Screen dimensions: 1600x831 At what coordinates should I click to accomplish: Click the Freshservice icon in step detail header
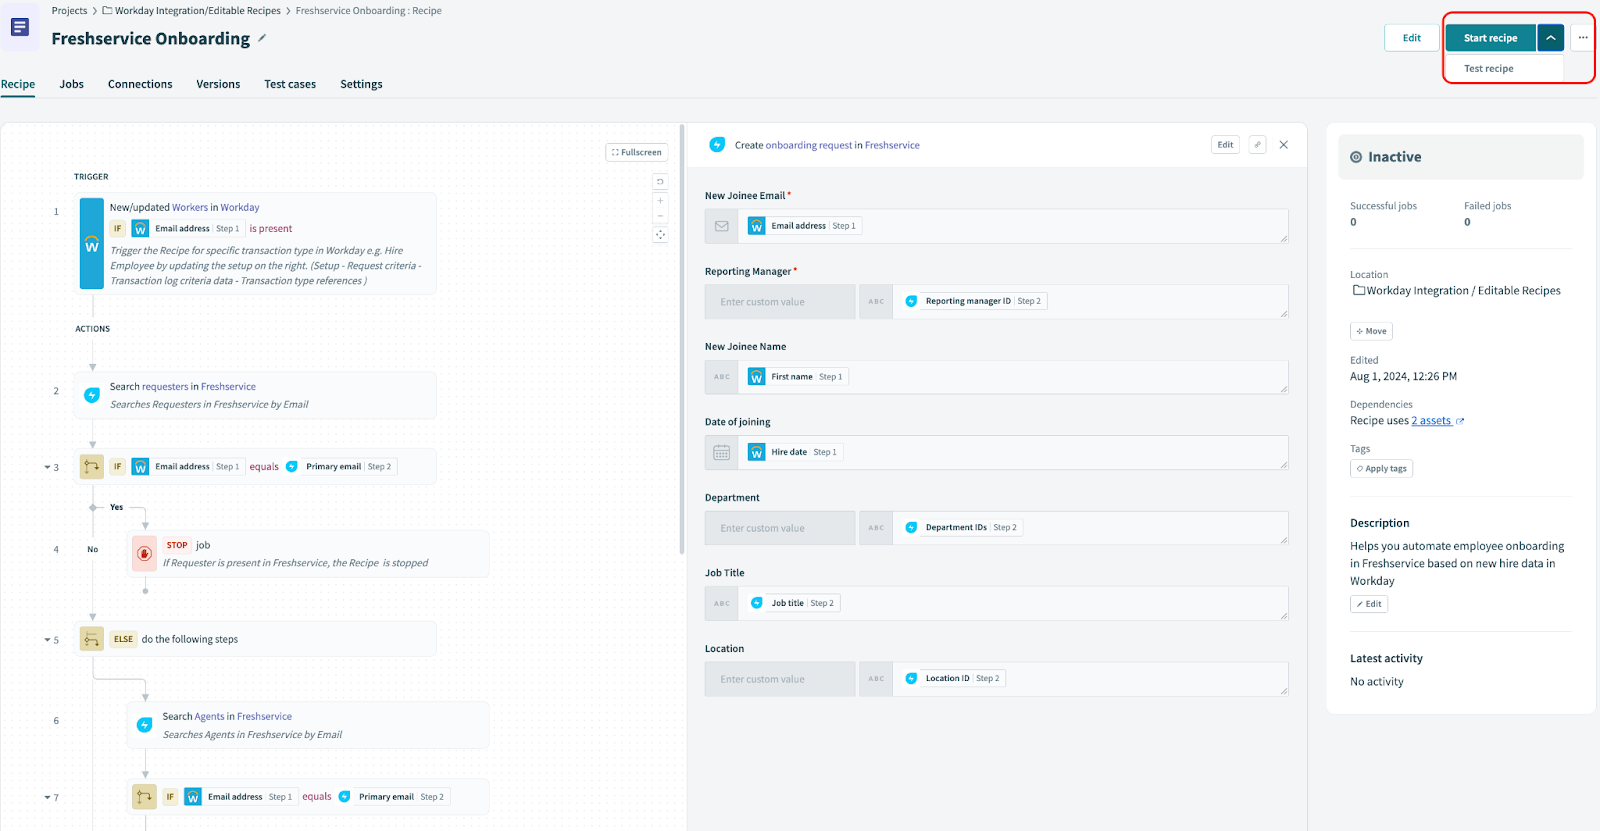(x=717, y=145)
